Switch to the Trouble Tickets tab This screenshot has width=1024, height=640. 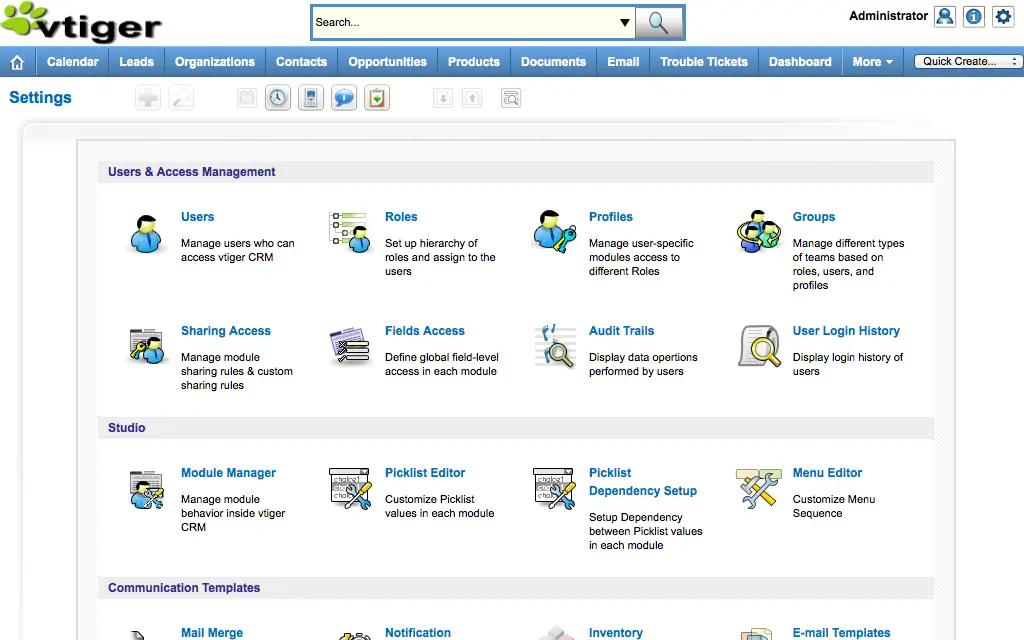(703, 61)
